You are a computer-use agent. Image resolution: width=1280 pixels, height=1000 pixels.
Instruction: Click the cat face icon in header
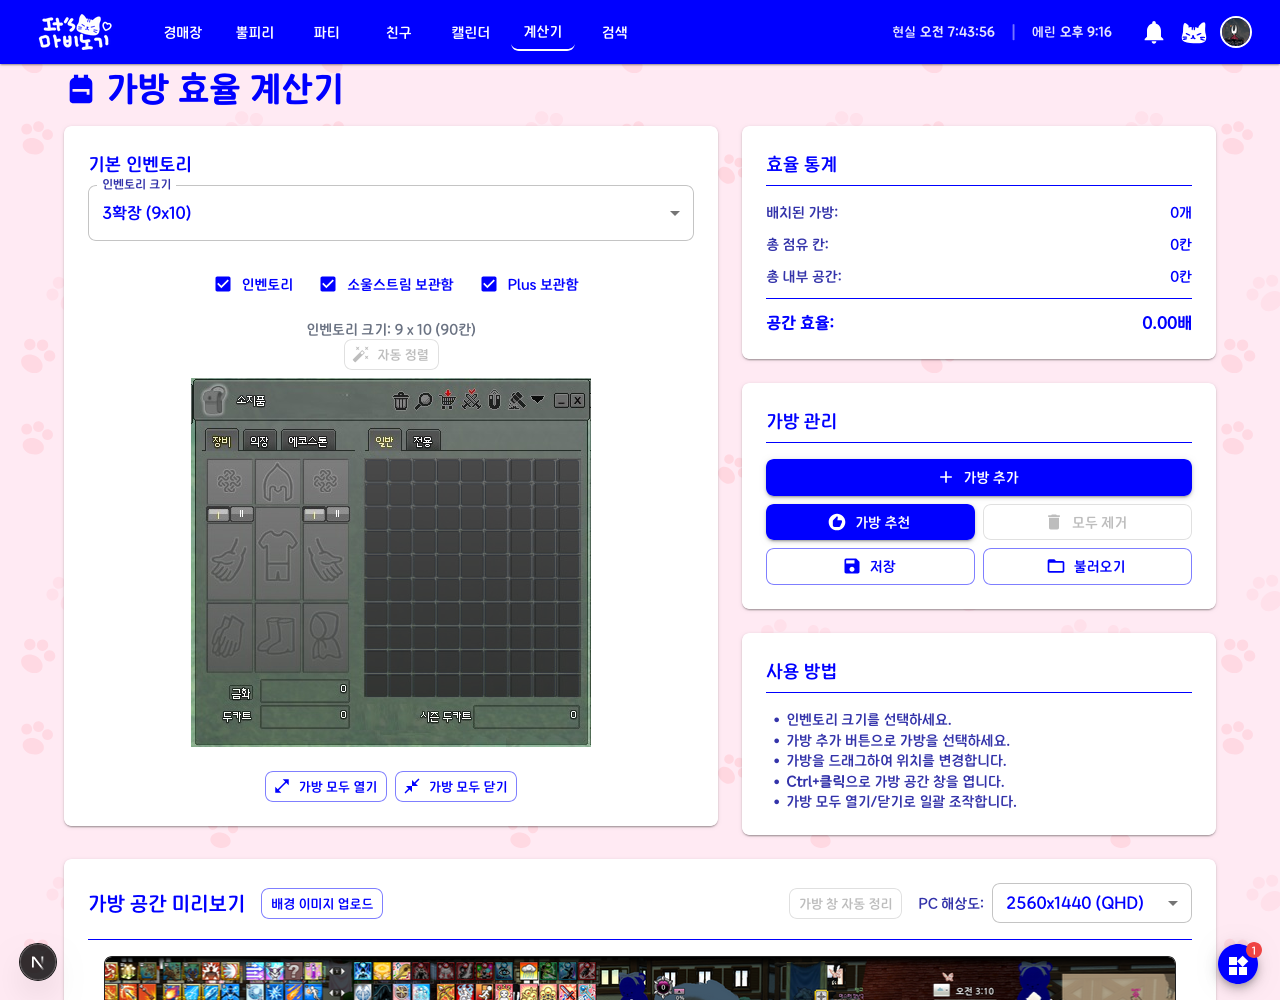[x=1194, y=32]
